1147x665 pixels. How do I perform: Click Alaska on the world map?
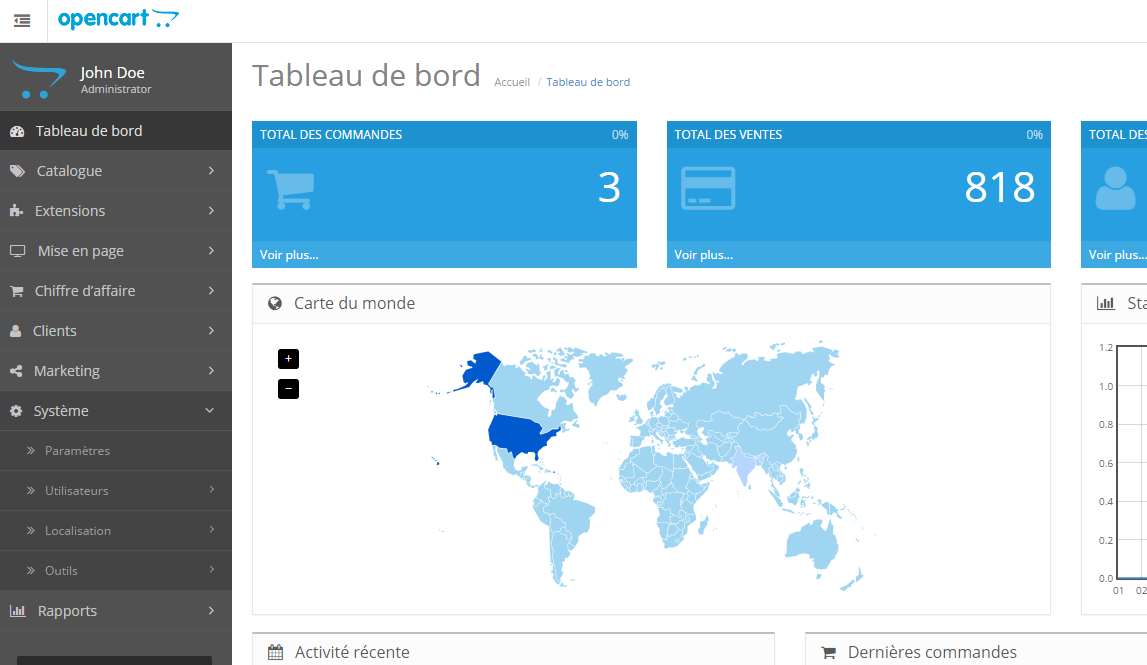480,369
